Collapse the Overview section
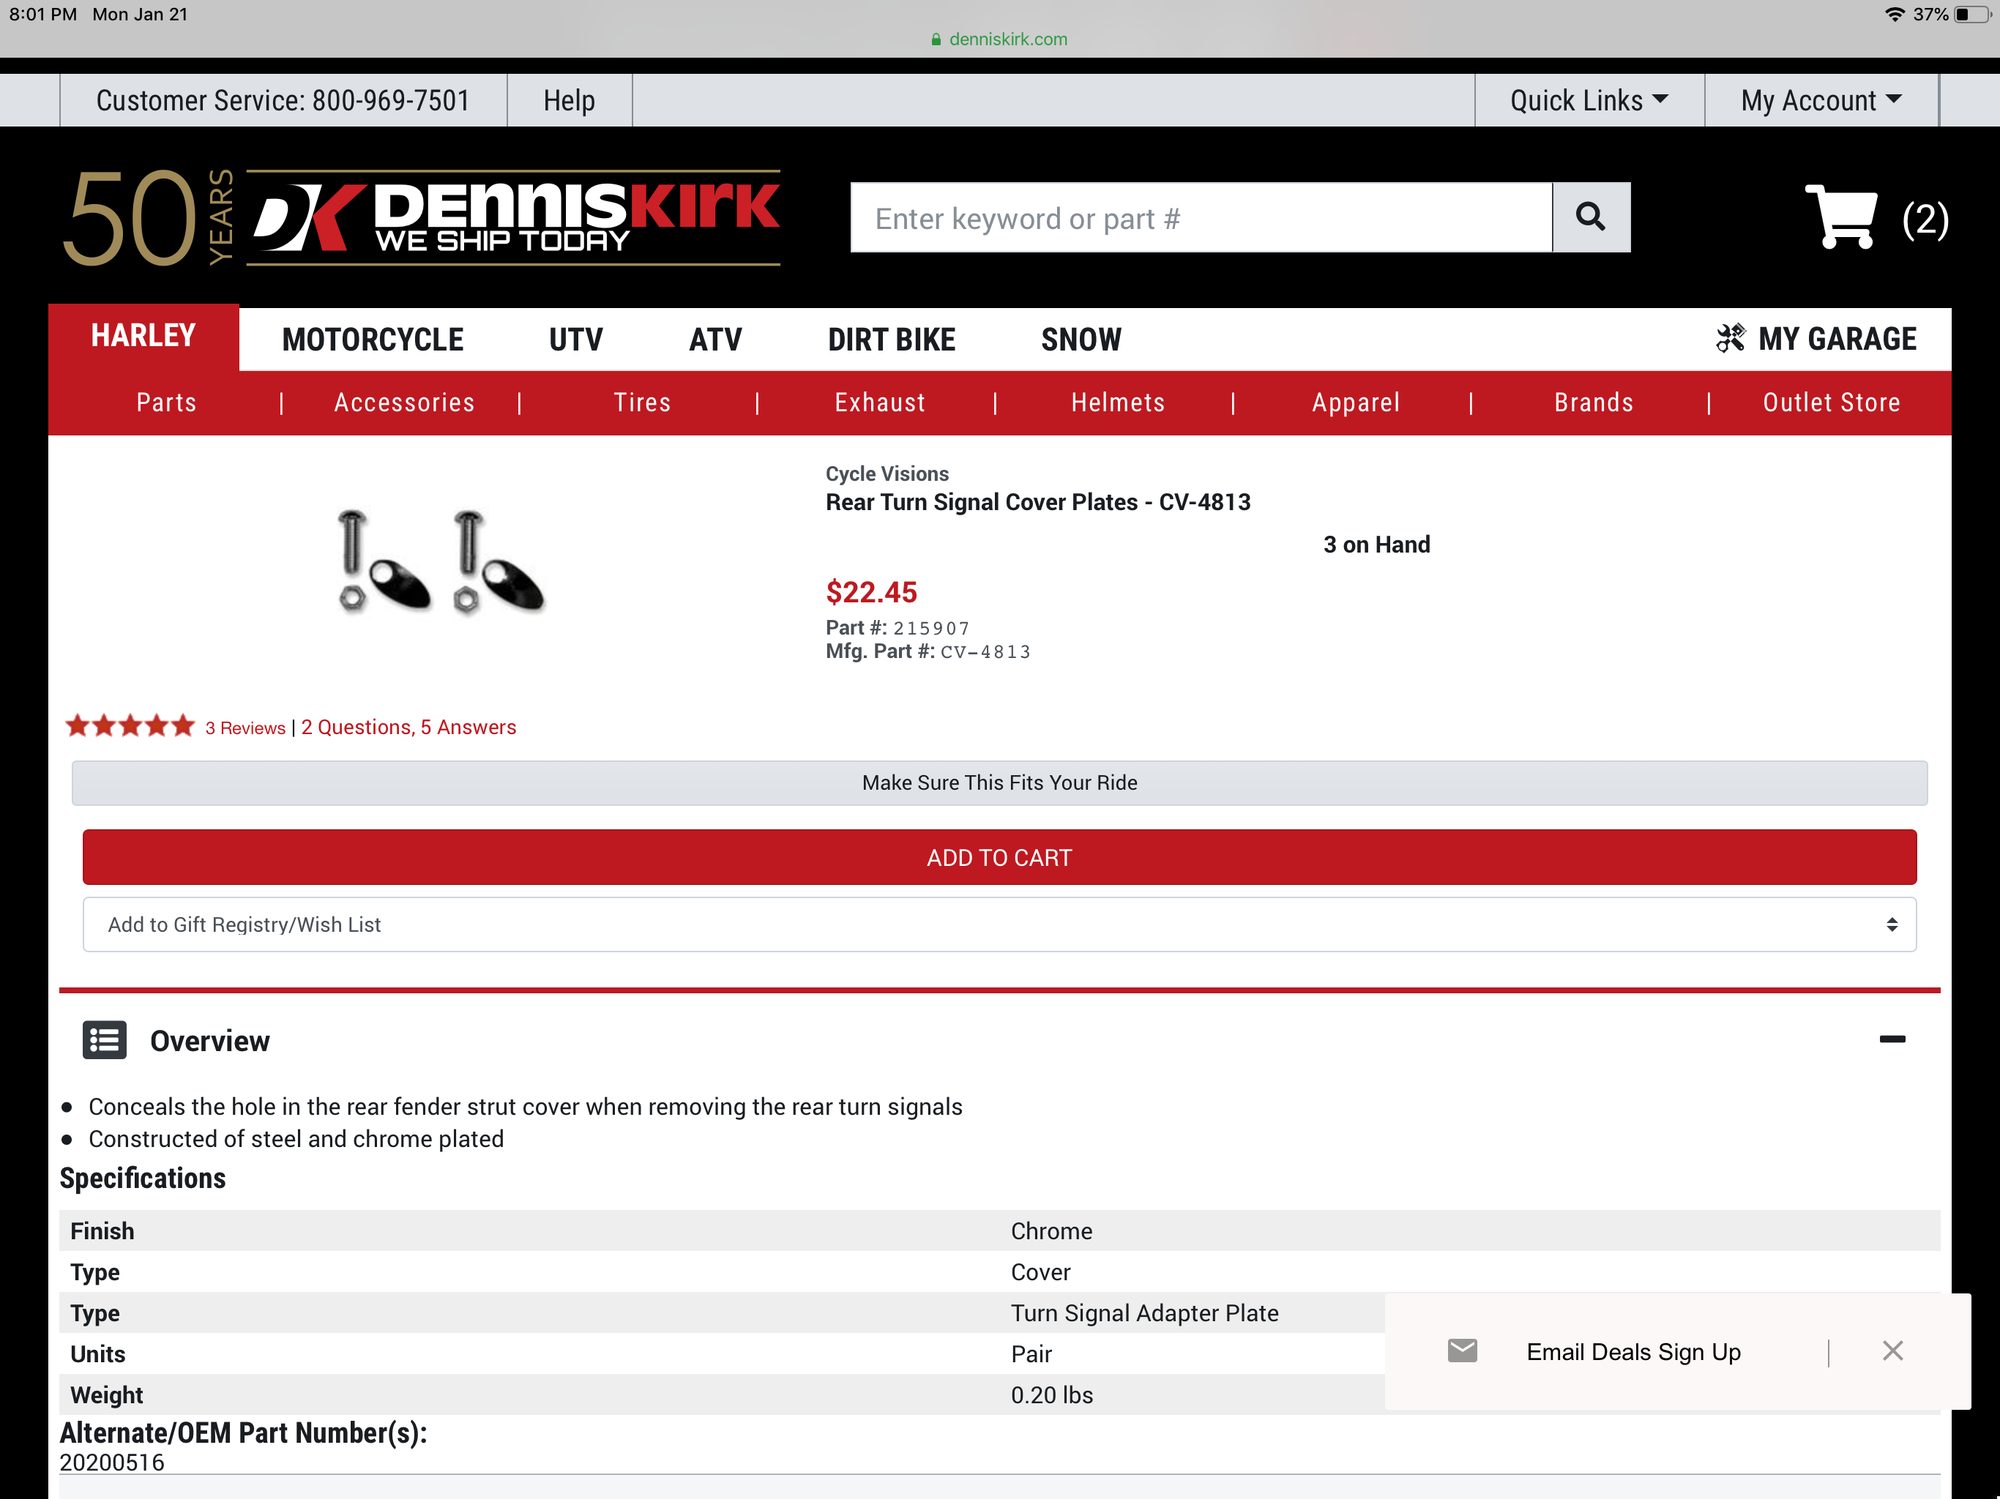2000x1499 pixels. [x=1892, y=1040]
